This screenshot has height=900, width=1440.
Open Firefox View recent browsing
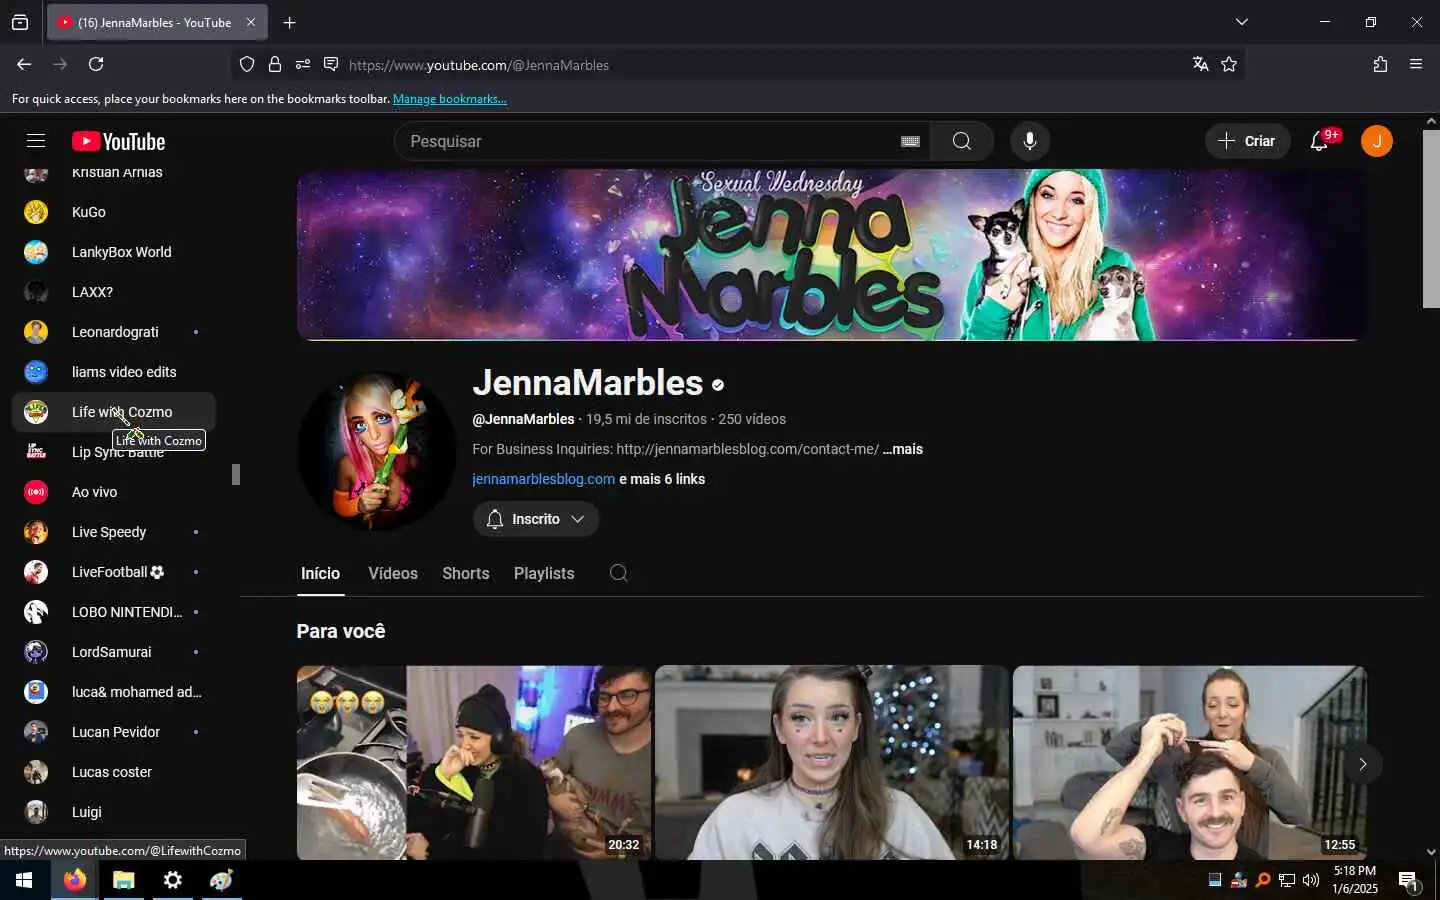click(20, 22)
